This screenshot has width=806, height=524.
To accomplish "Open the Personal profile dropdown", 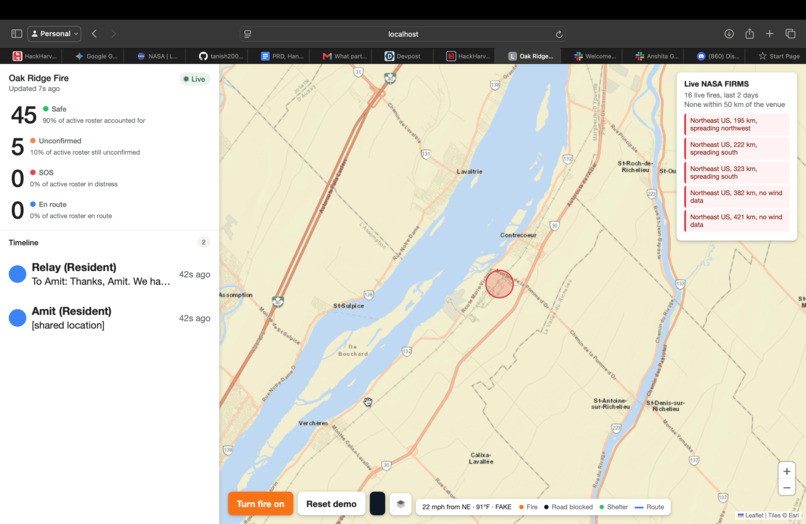I will [x=54, y=33].
